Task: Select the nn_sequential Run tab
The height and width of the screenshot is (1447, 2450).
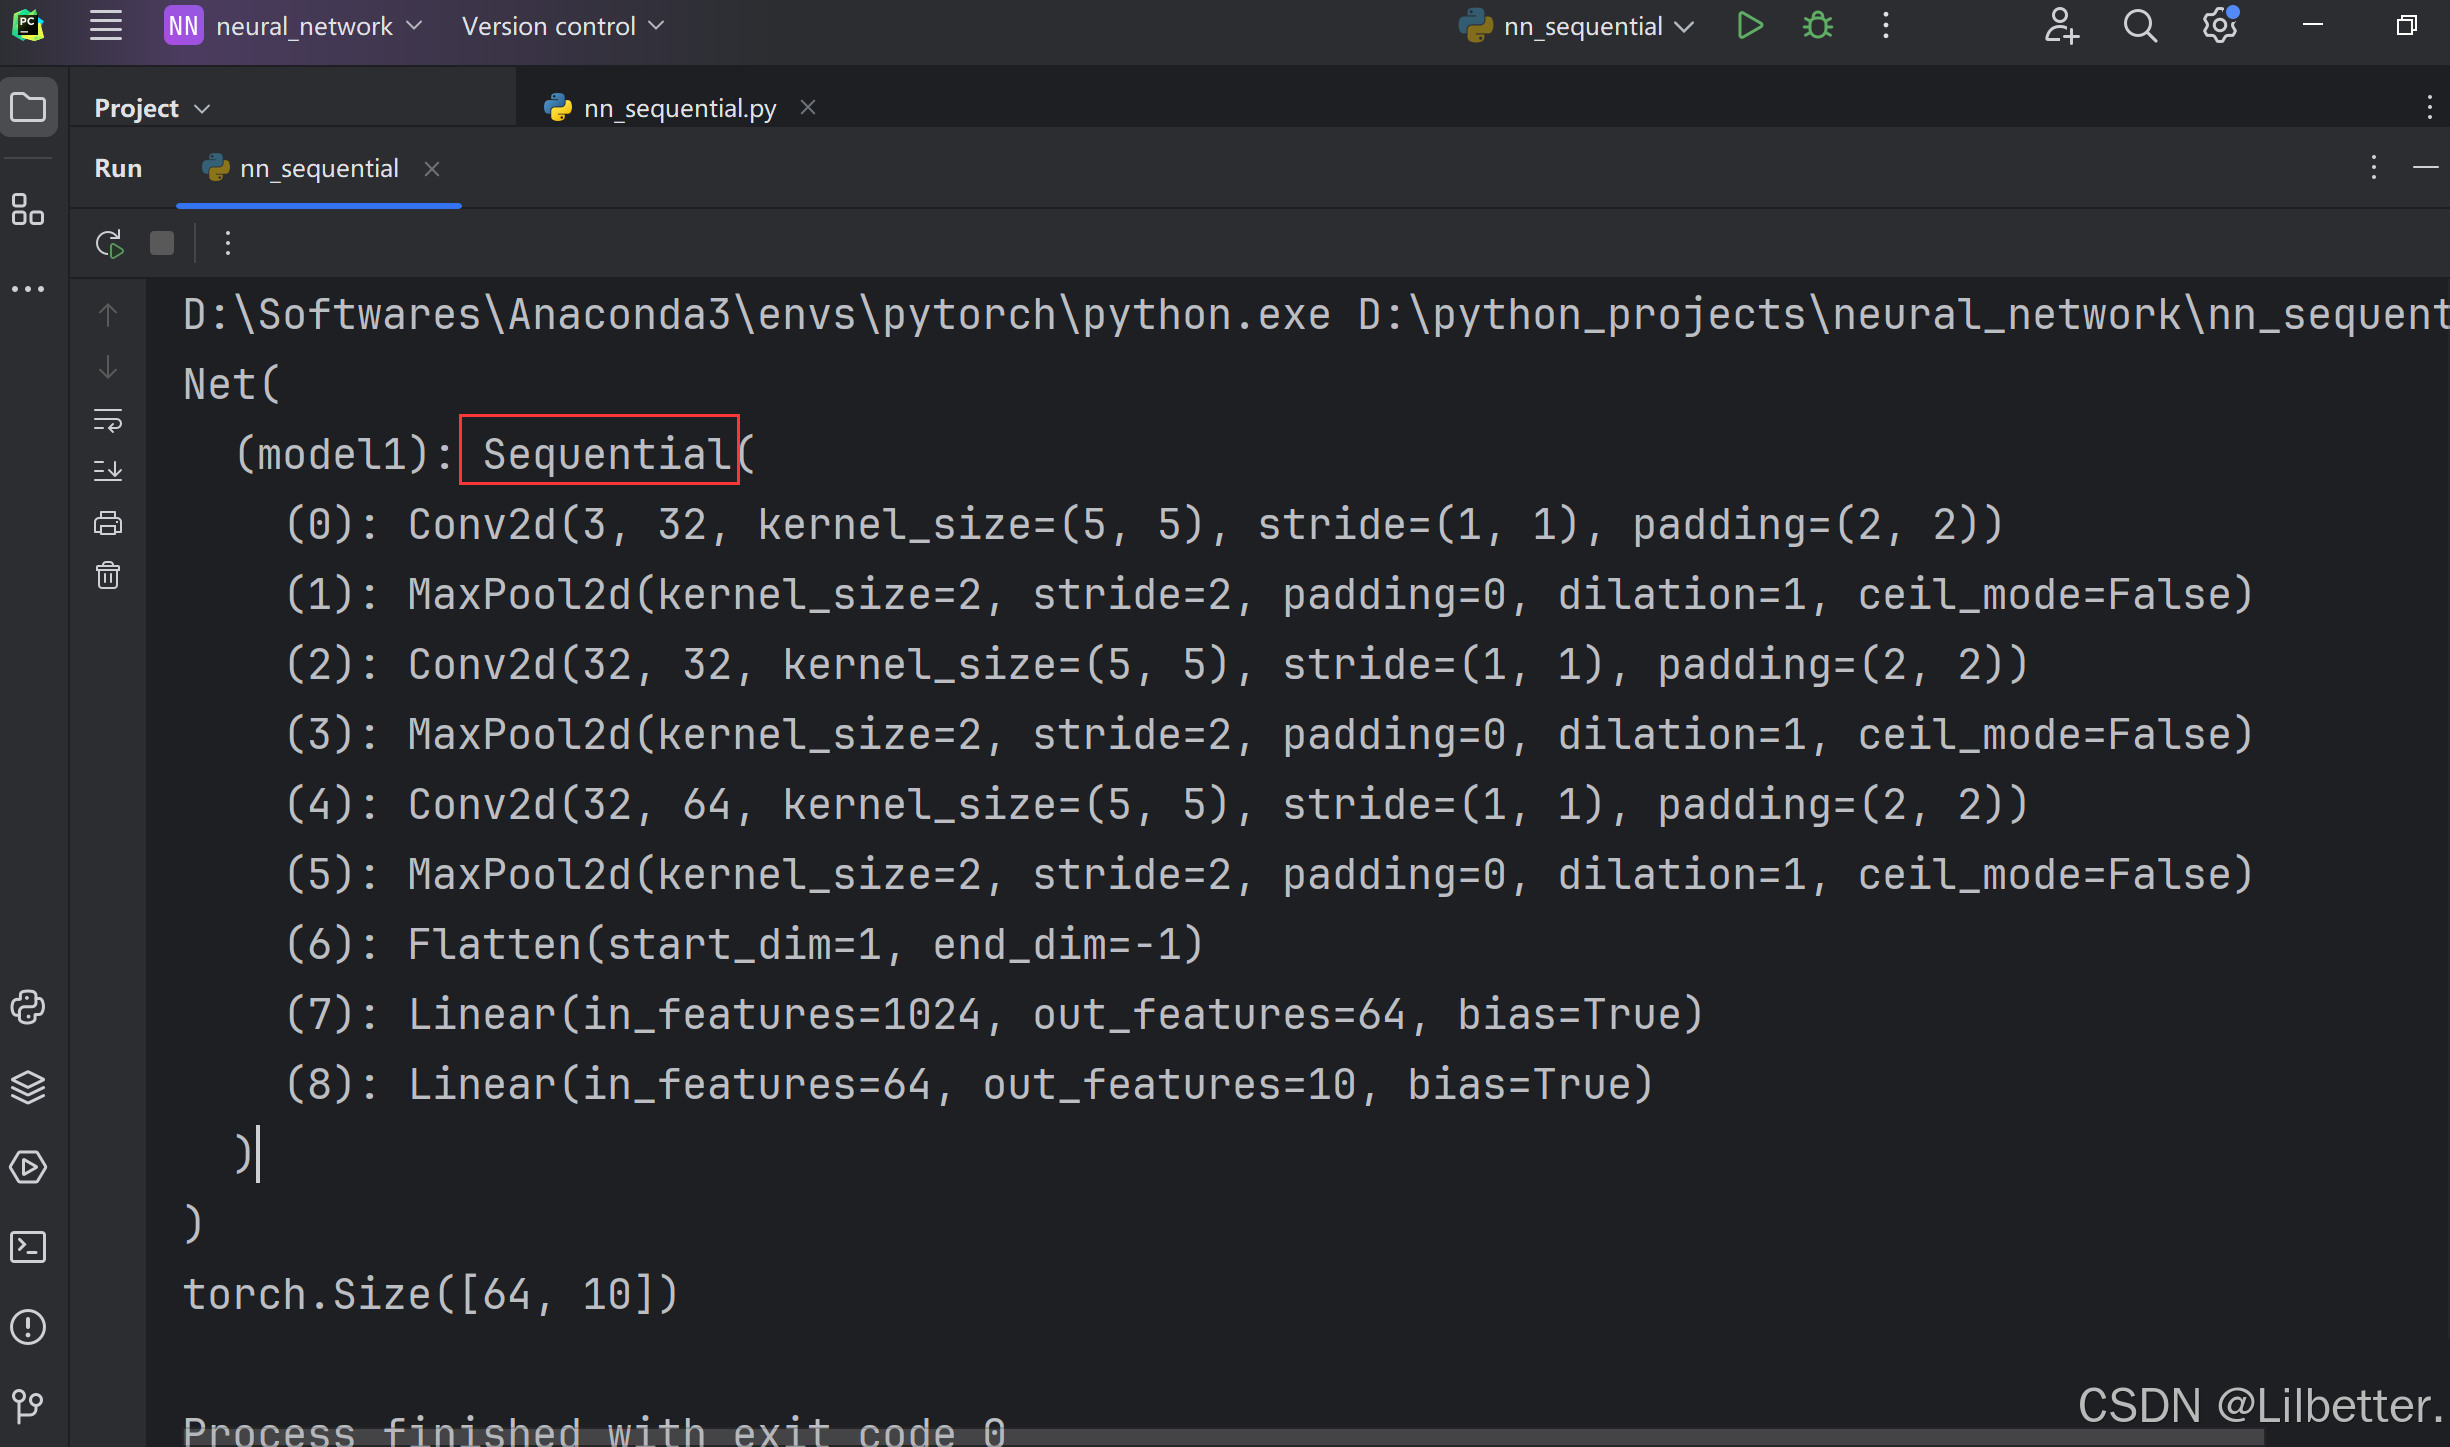Action: (x=318, y=168)
